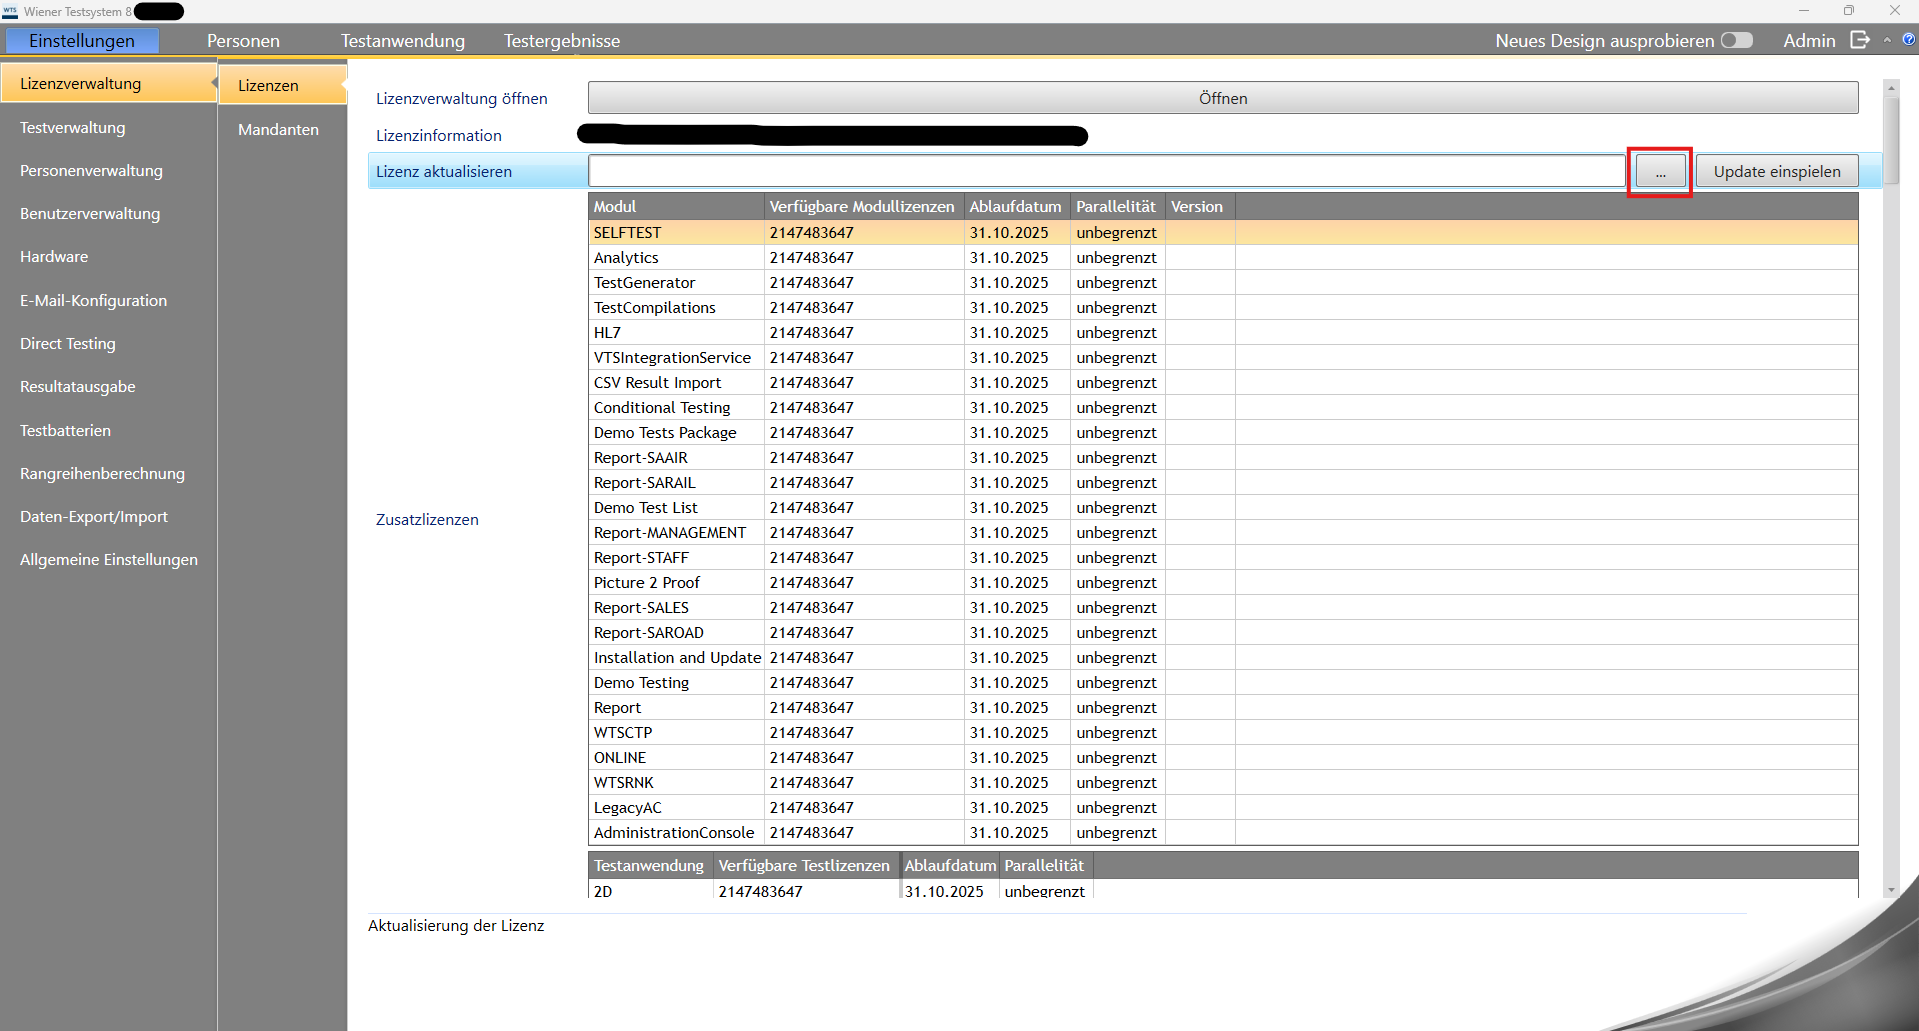Open the Testanwendung menu tab
The width and height of the screenshot is (1919, 1031).
pyautogui.click(x=402, y=41)
